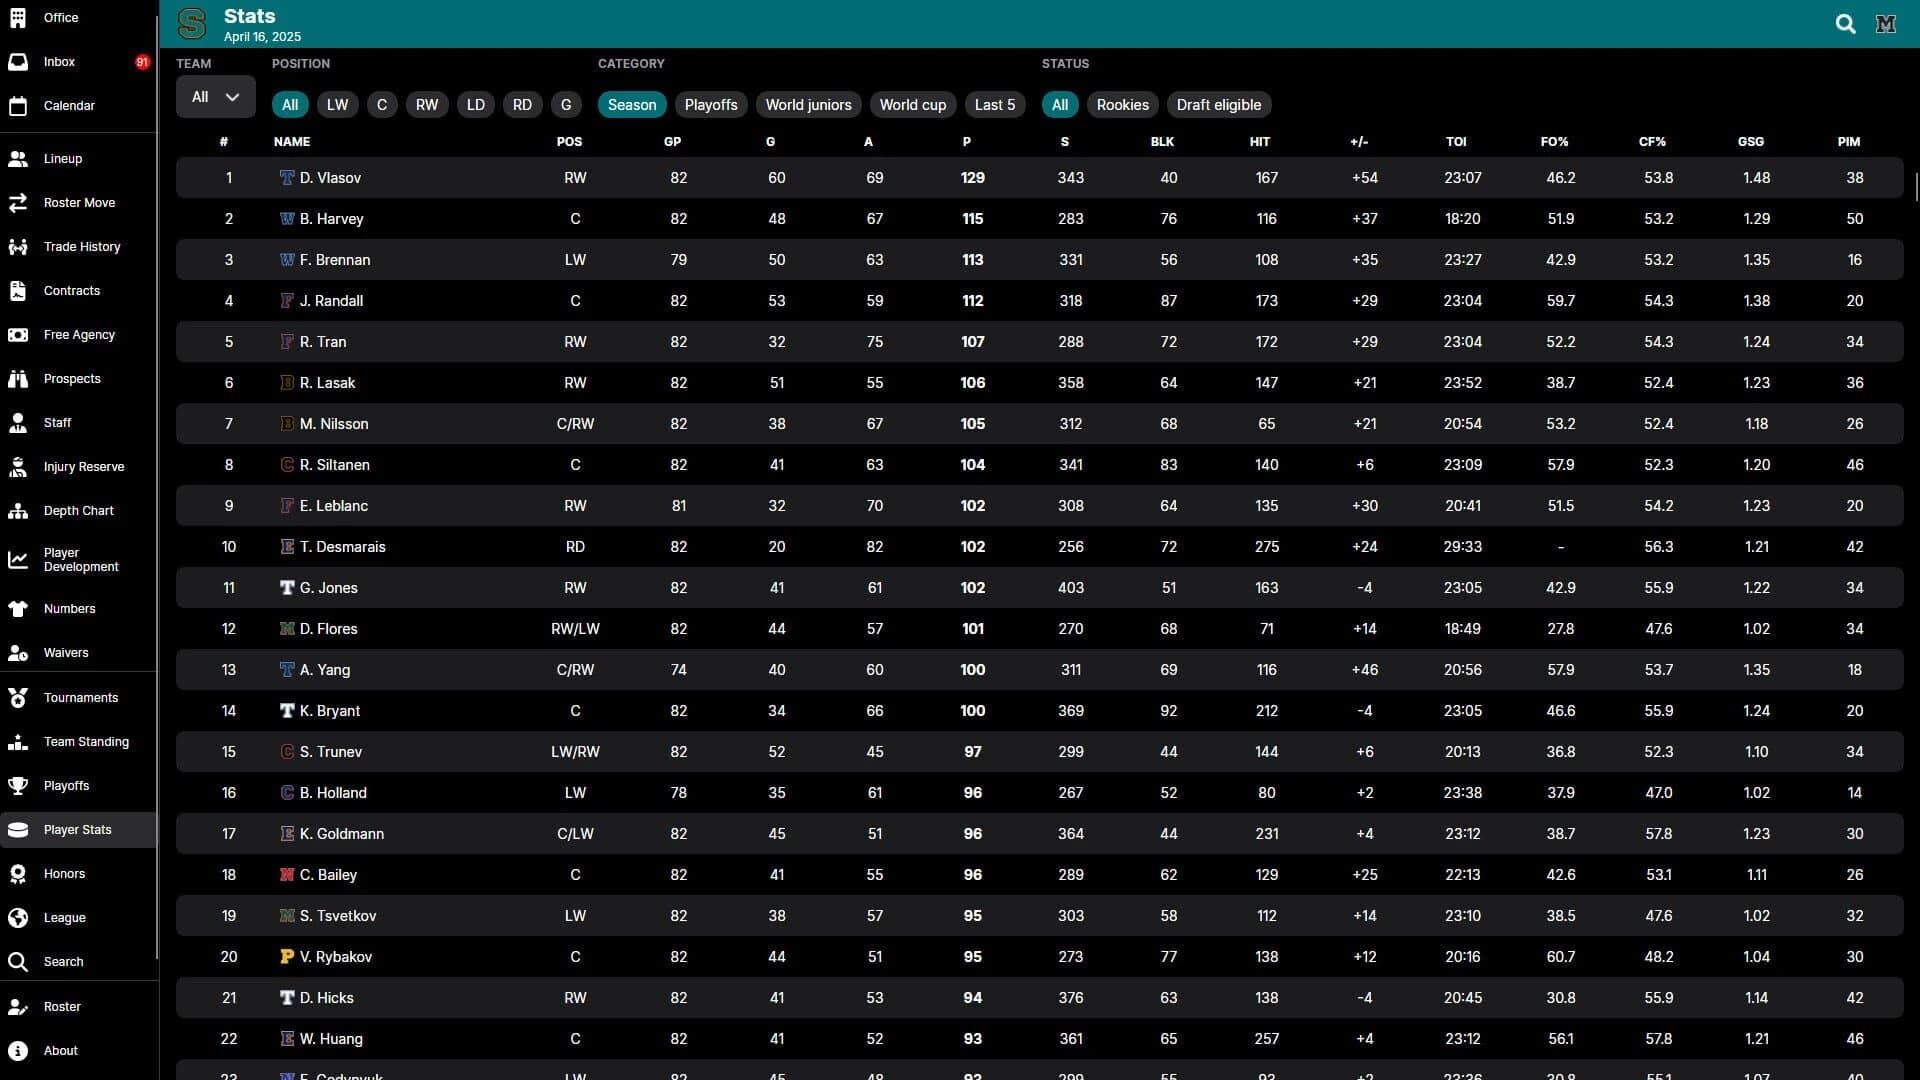Switch to the Player Stats section
The width and height of the screenshot is (1920, 1080).
pos(79,829)
